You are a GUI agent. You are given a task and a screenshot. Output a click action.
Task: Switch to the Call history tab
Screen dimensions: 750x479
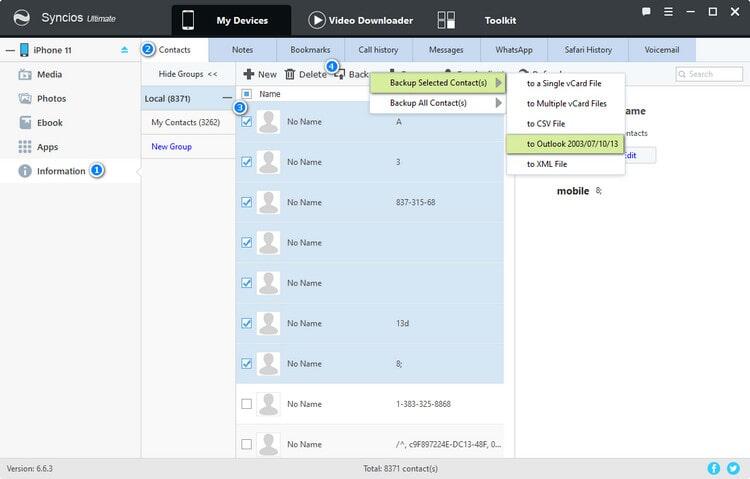click(x=378, y=49)
